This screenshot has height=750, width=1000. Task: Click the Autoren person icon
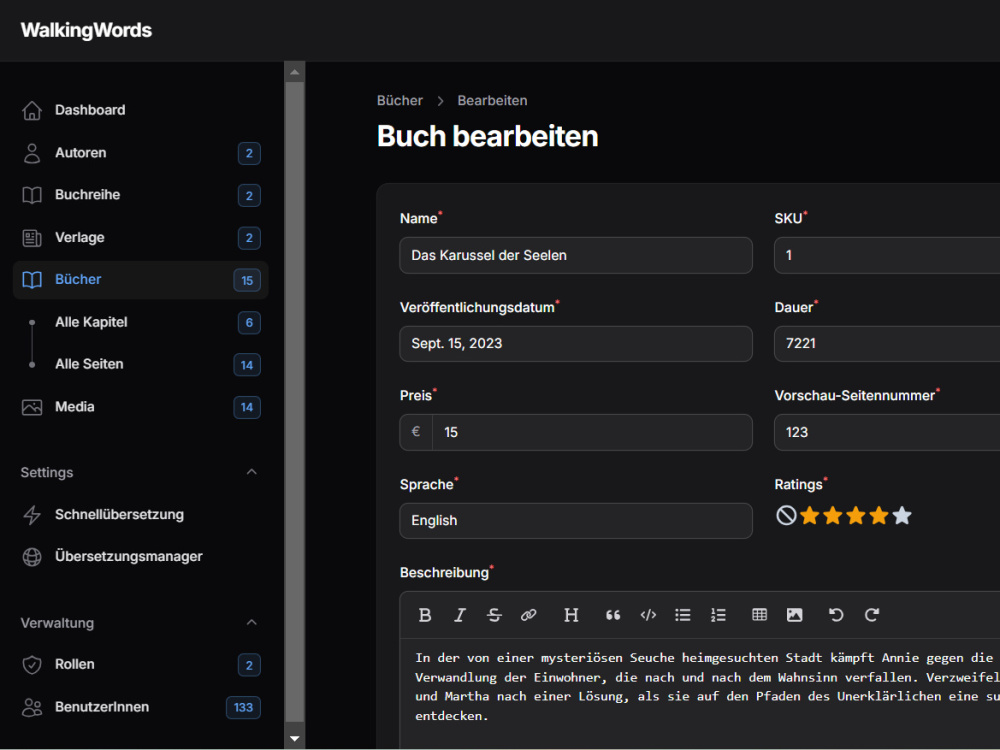(x=32, y=153)
